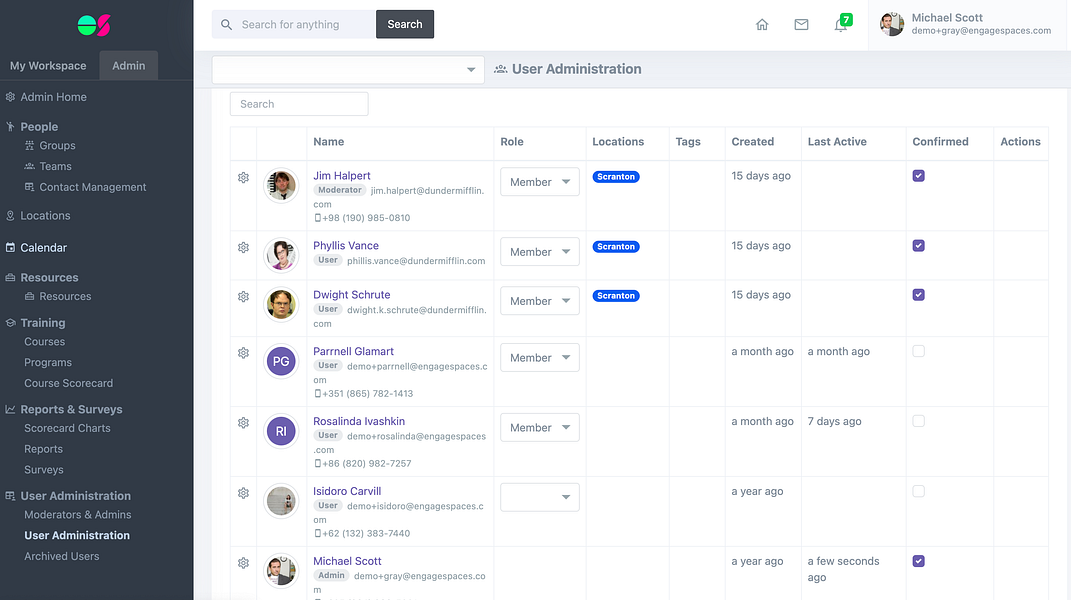
Task: Click the user table Search field
Action: coord(299,104)
